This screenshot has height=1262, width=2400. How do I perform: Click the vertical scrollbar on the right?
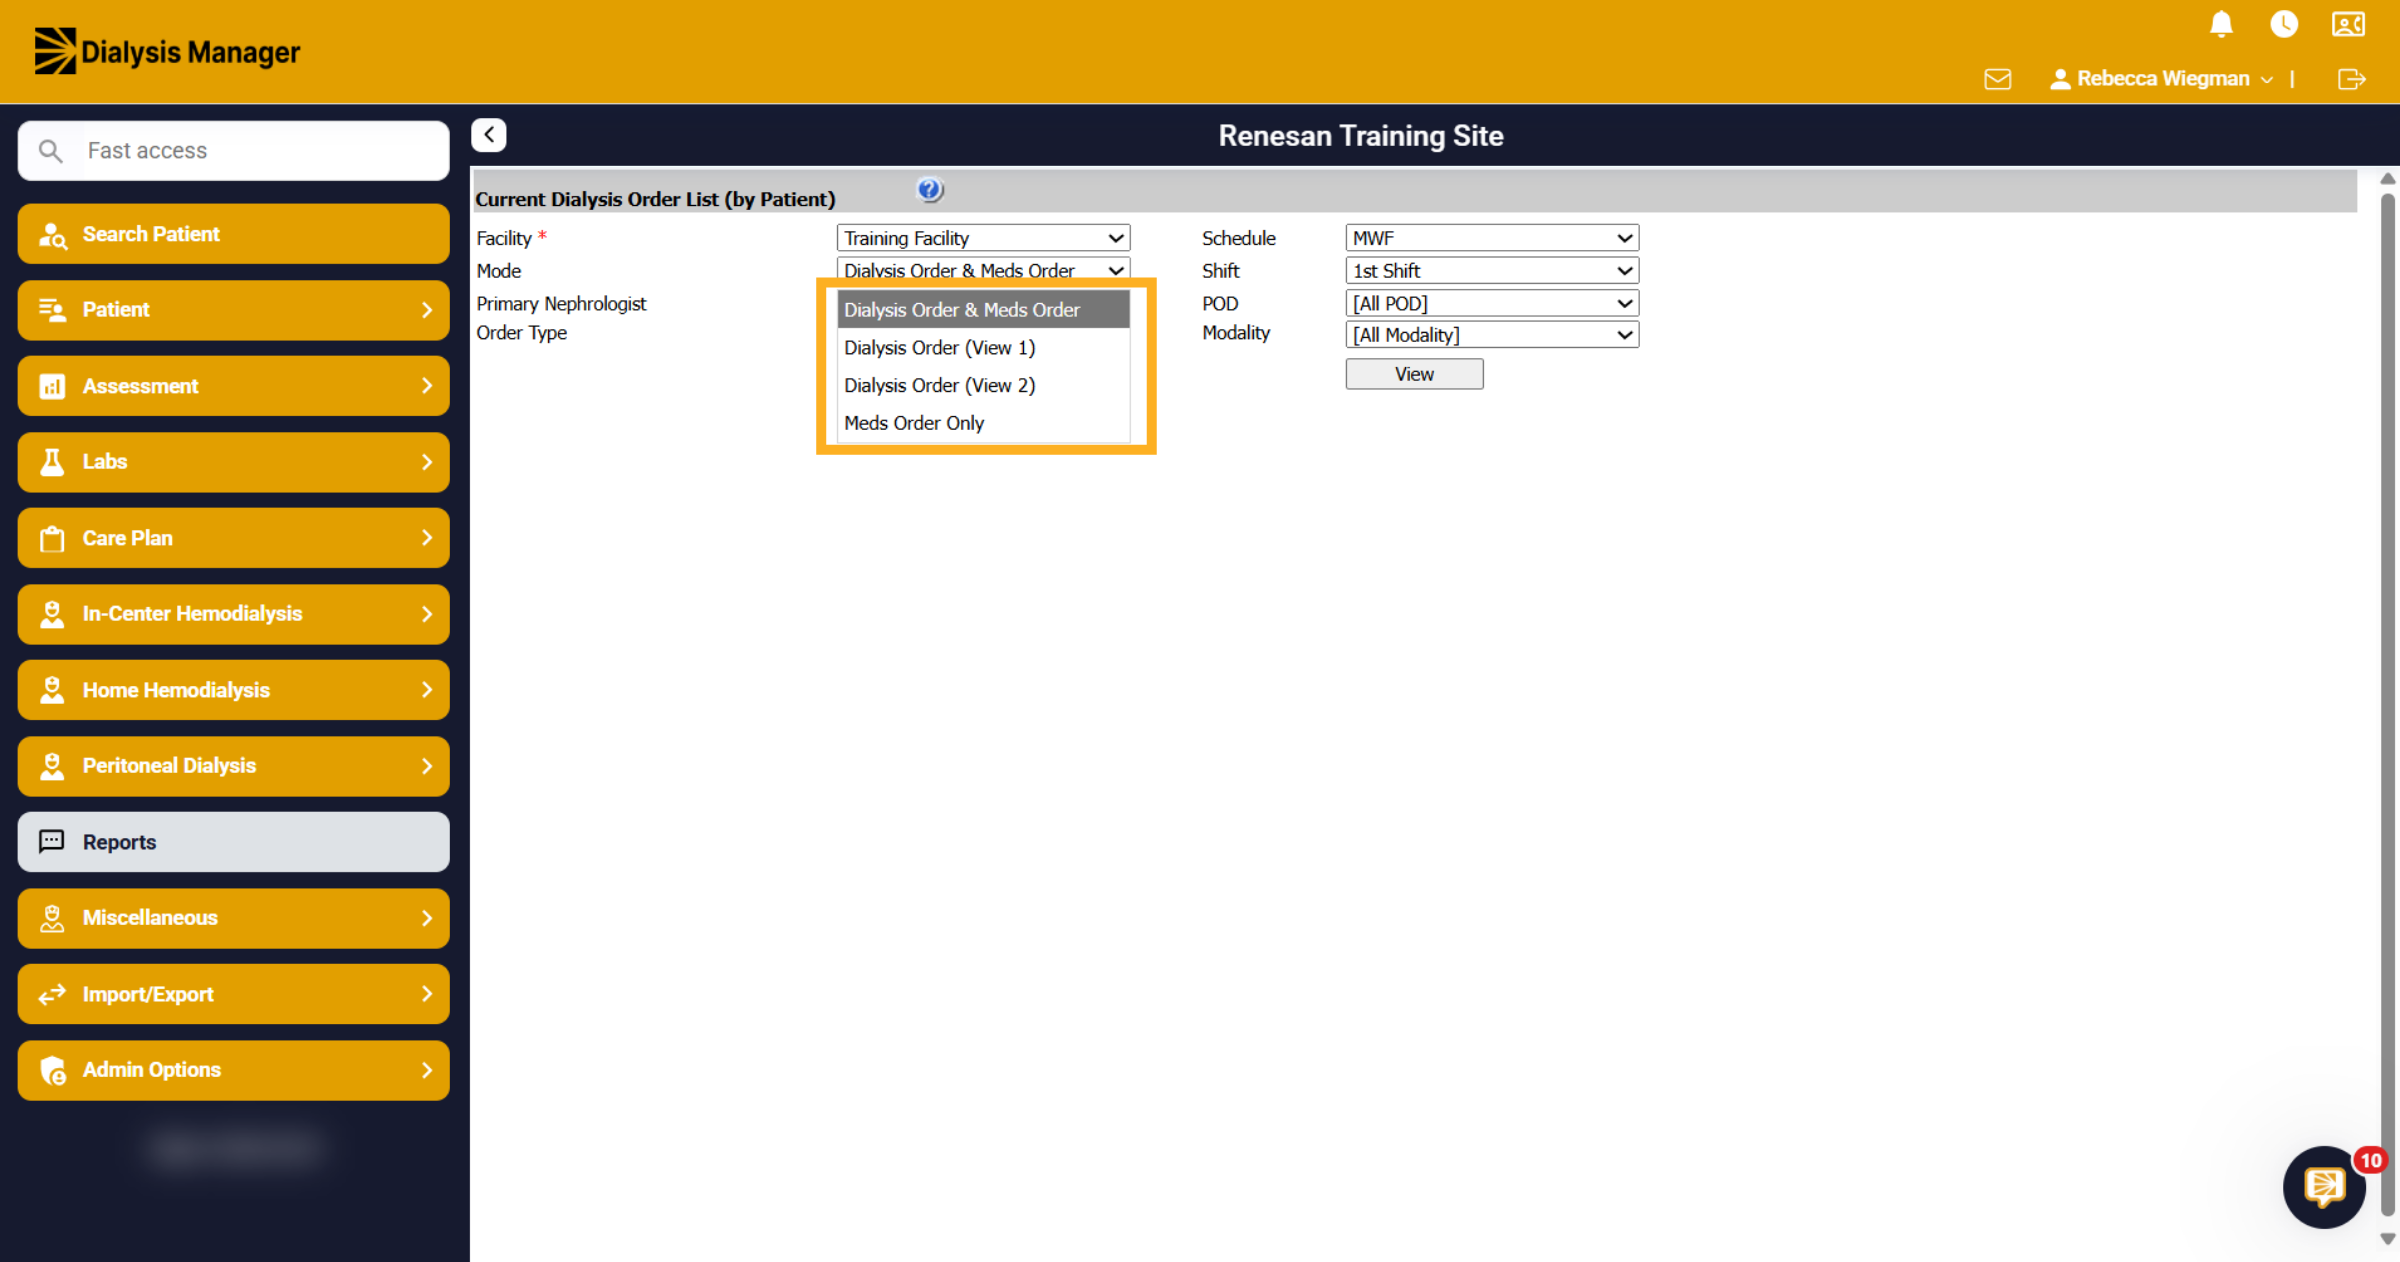(x=2388, y=705)
